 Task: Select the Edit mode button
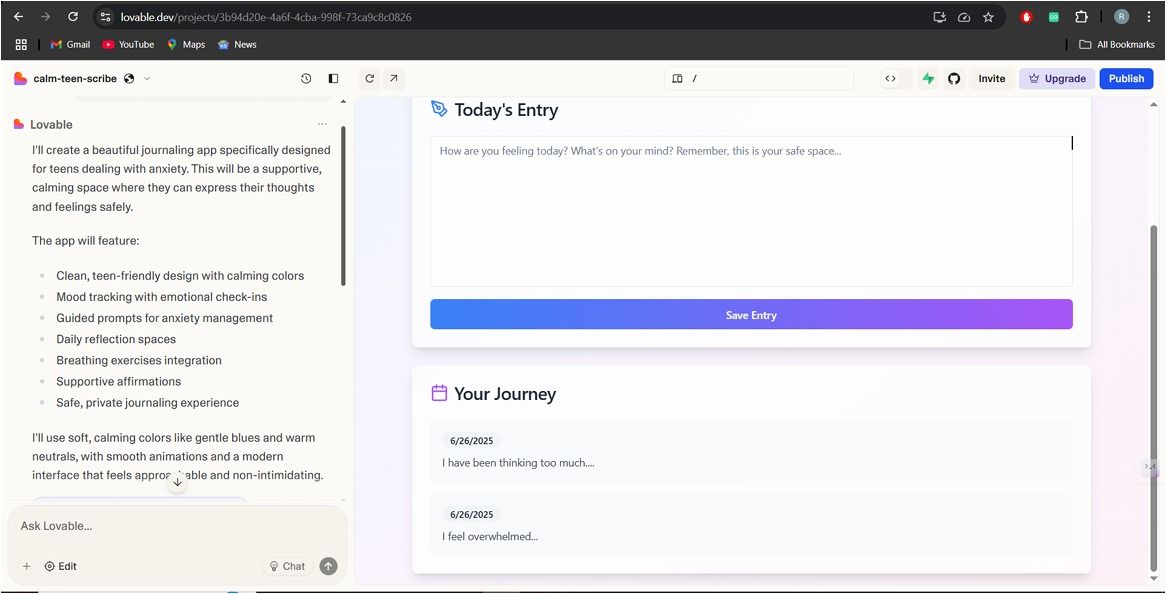60,566
